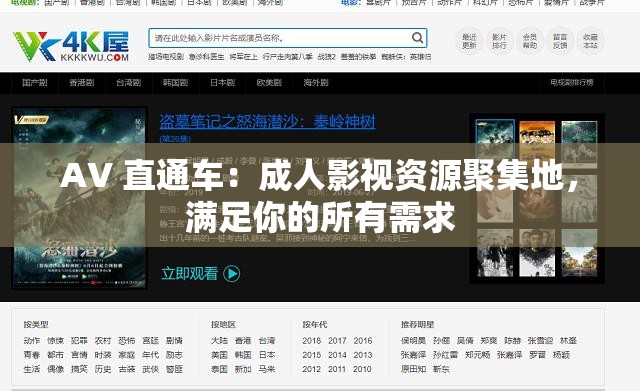This screenshot has height=391, width=640.
Task: Select the highlighted first poster thumbnail in grid
Action: pyautogui.click(x=495, y=145)
